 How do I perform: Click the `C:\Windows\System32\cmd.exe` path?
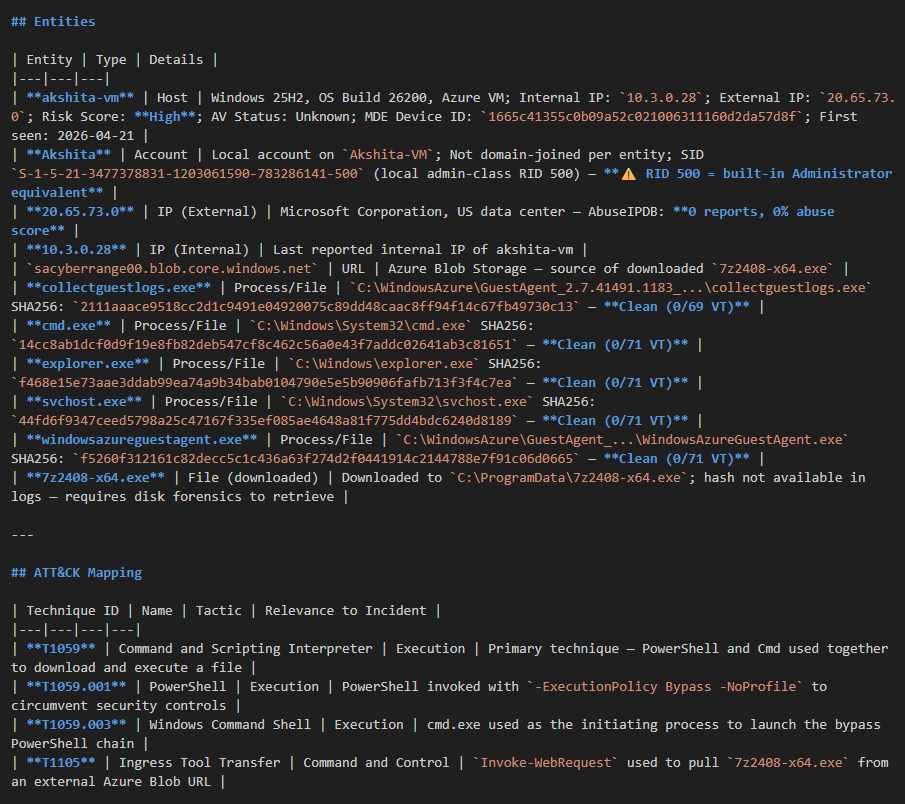(361, 327)
